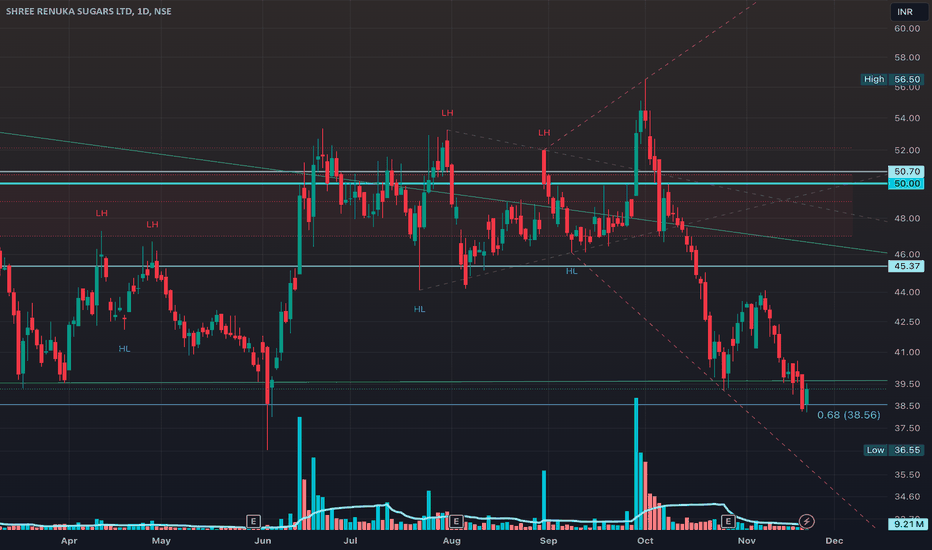Image resolution: width=932 pixels, height=550 pixels.
Task: Click the lightning bolt event icon
Action: point(807,521)
